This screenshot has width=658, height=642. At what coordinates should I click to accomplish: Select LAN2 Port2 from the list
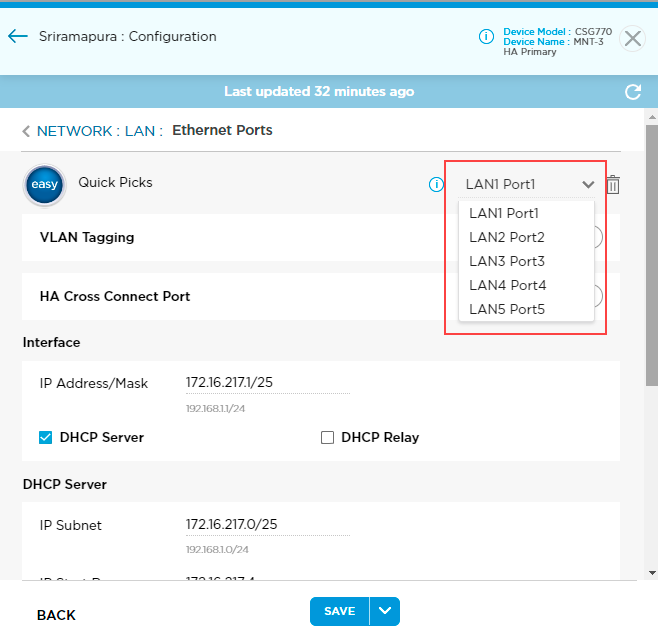click(507, 237)
